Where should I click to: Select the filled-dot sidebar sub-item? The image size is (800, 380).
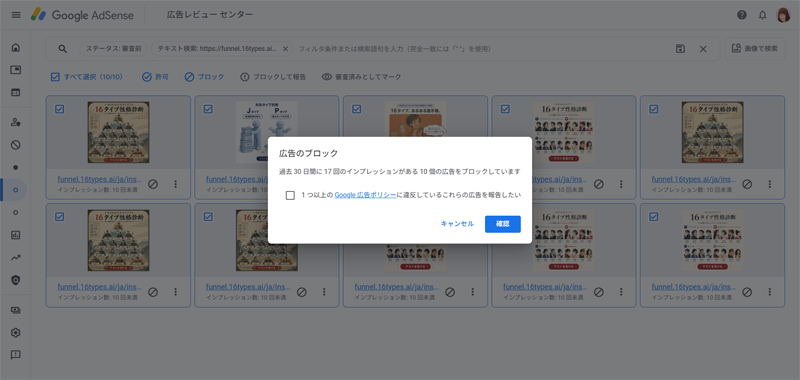pos(16,167)
